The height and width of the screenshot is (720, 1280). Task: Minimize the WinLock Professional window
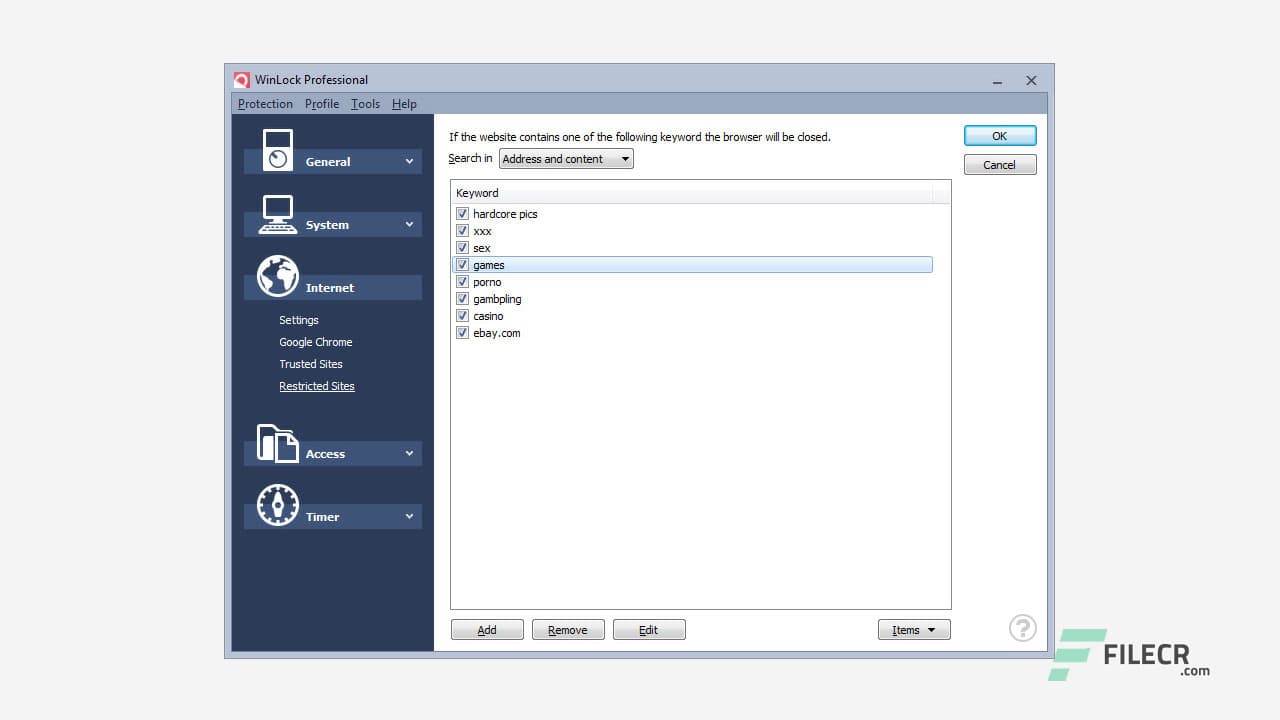[998, 80]
